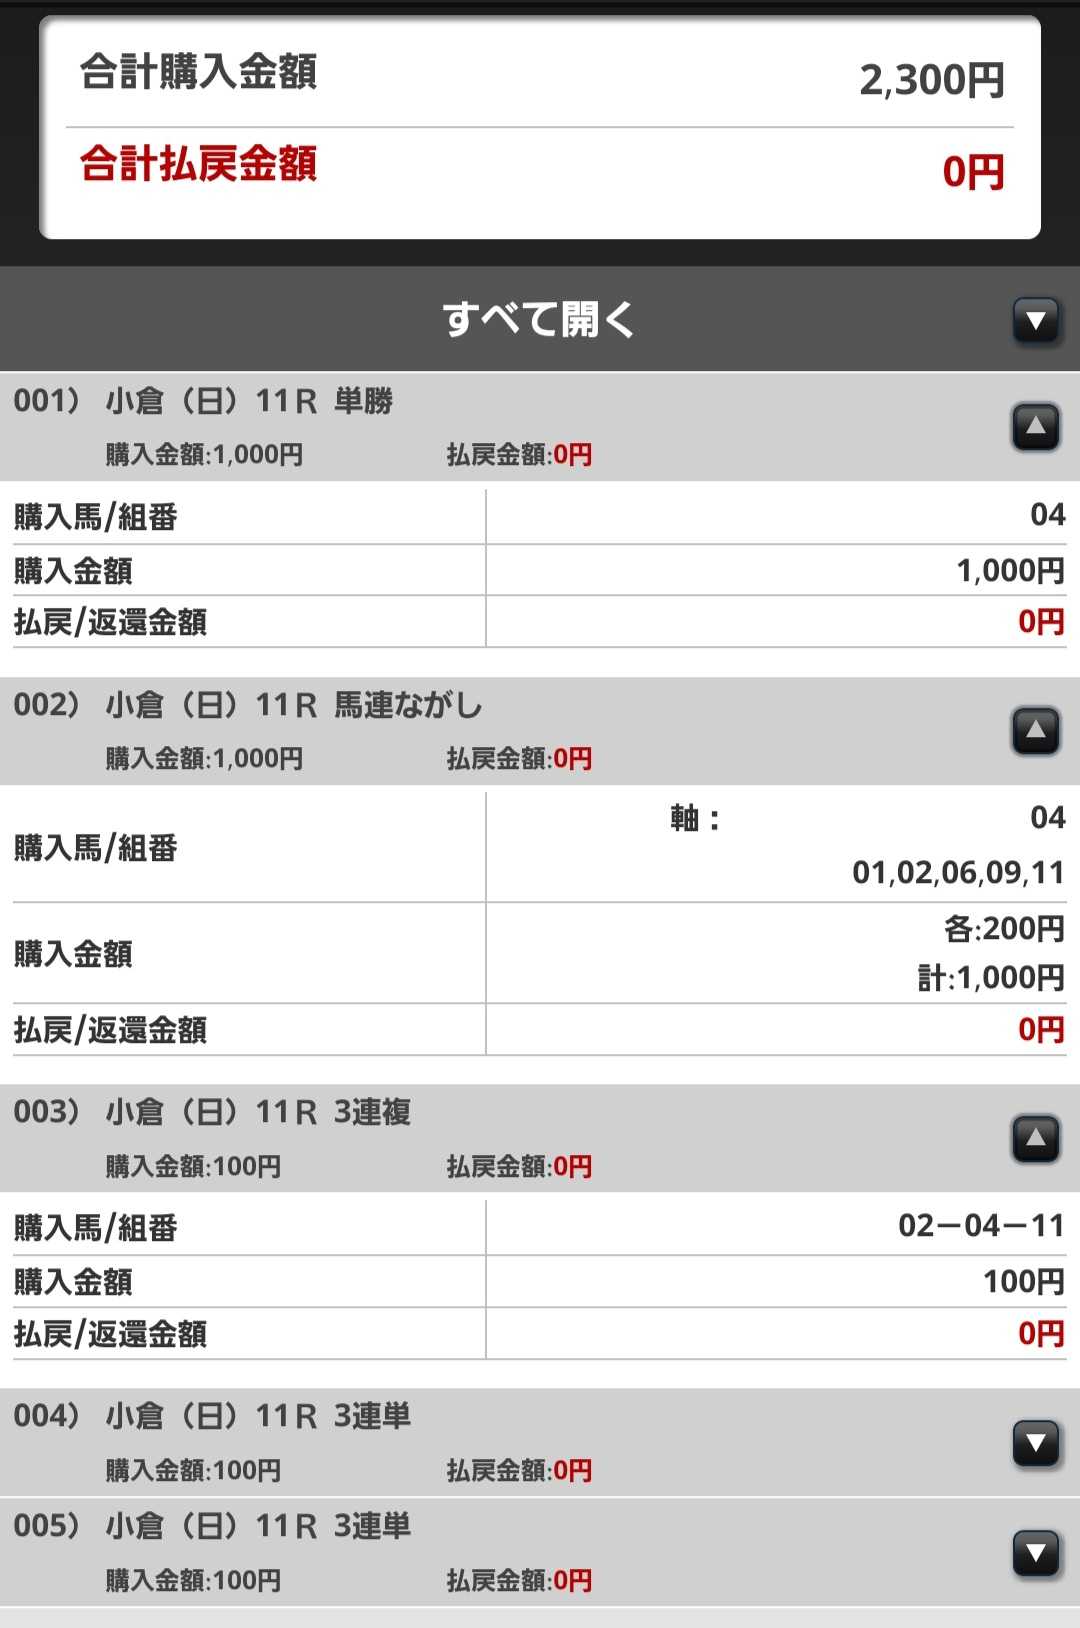Tap the すべて開く header text

point(538,320)
